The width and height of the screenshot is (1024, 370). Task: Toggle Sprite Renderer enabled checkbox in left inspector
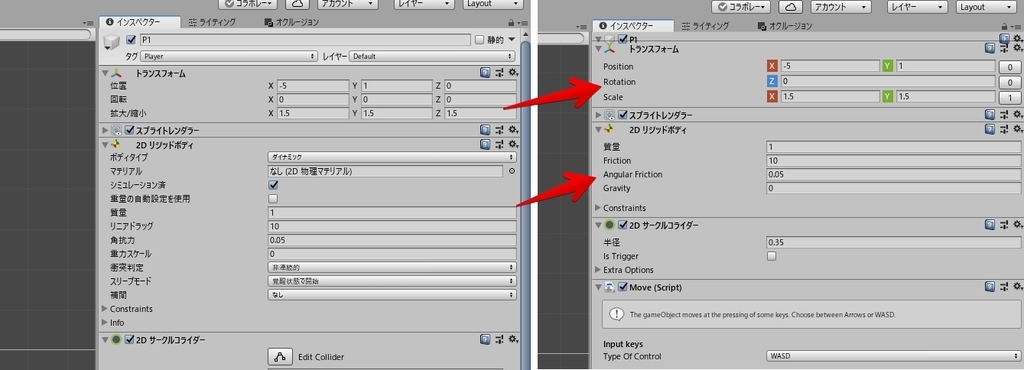130,130
